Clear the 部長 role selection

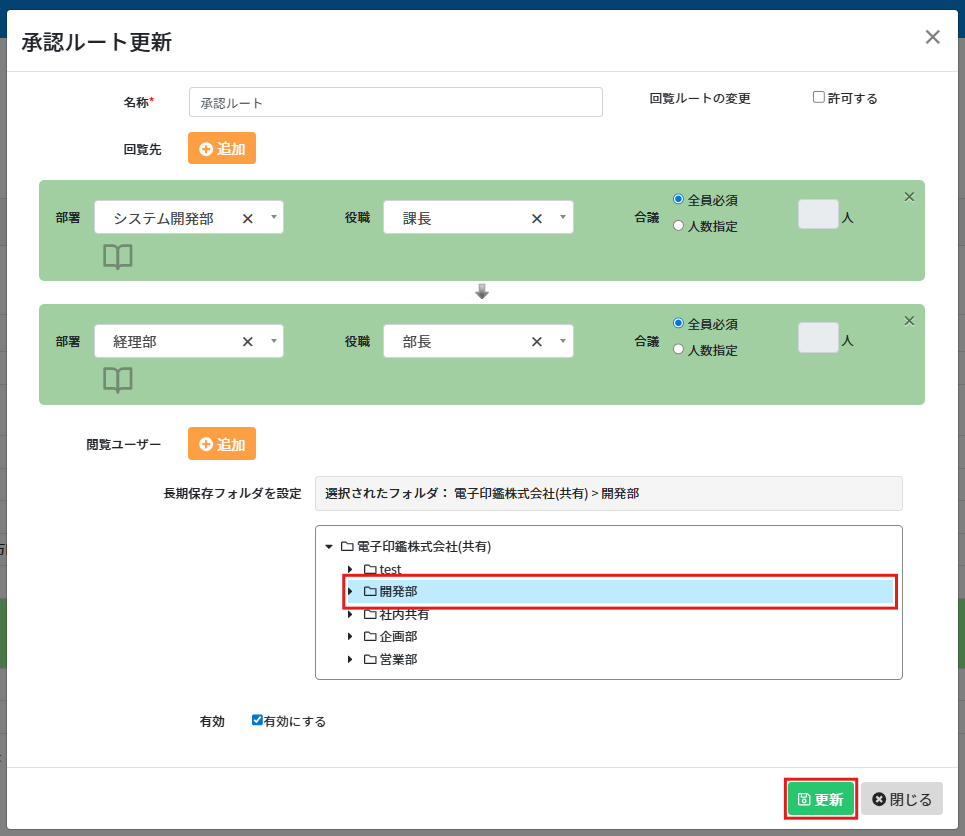click(x=537, y=342)
